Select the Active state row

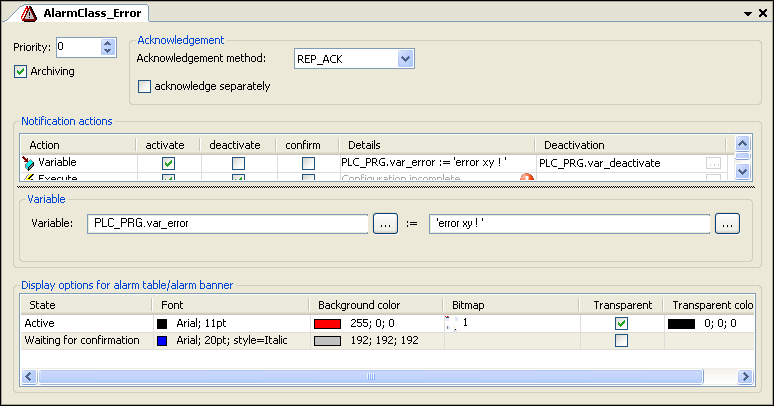[x=387, y=324]
